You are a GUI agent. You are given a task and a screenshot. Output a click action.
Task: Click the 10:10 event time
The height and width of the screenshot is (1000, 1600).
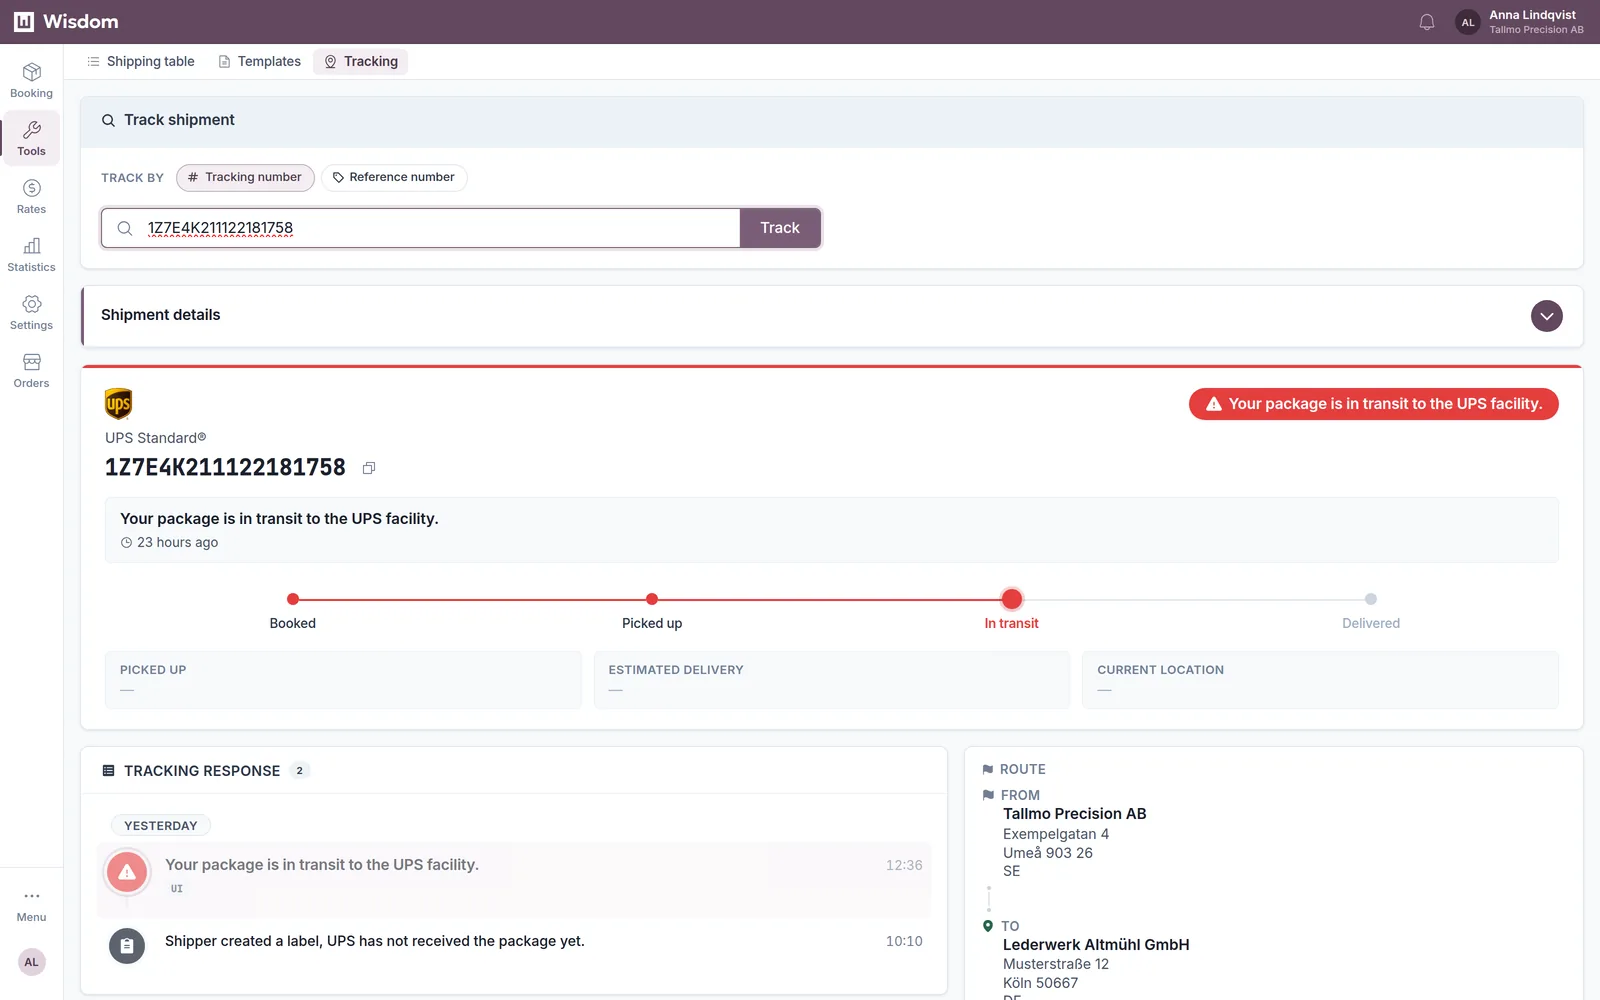(x=904, y=941)
